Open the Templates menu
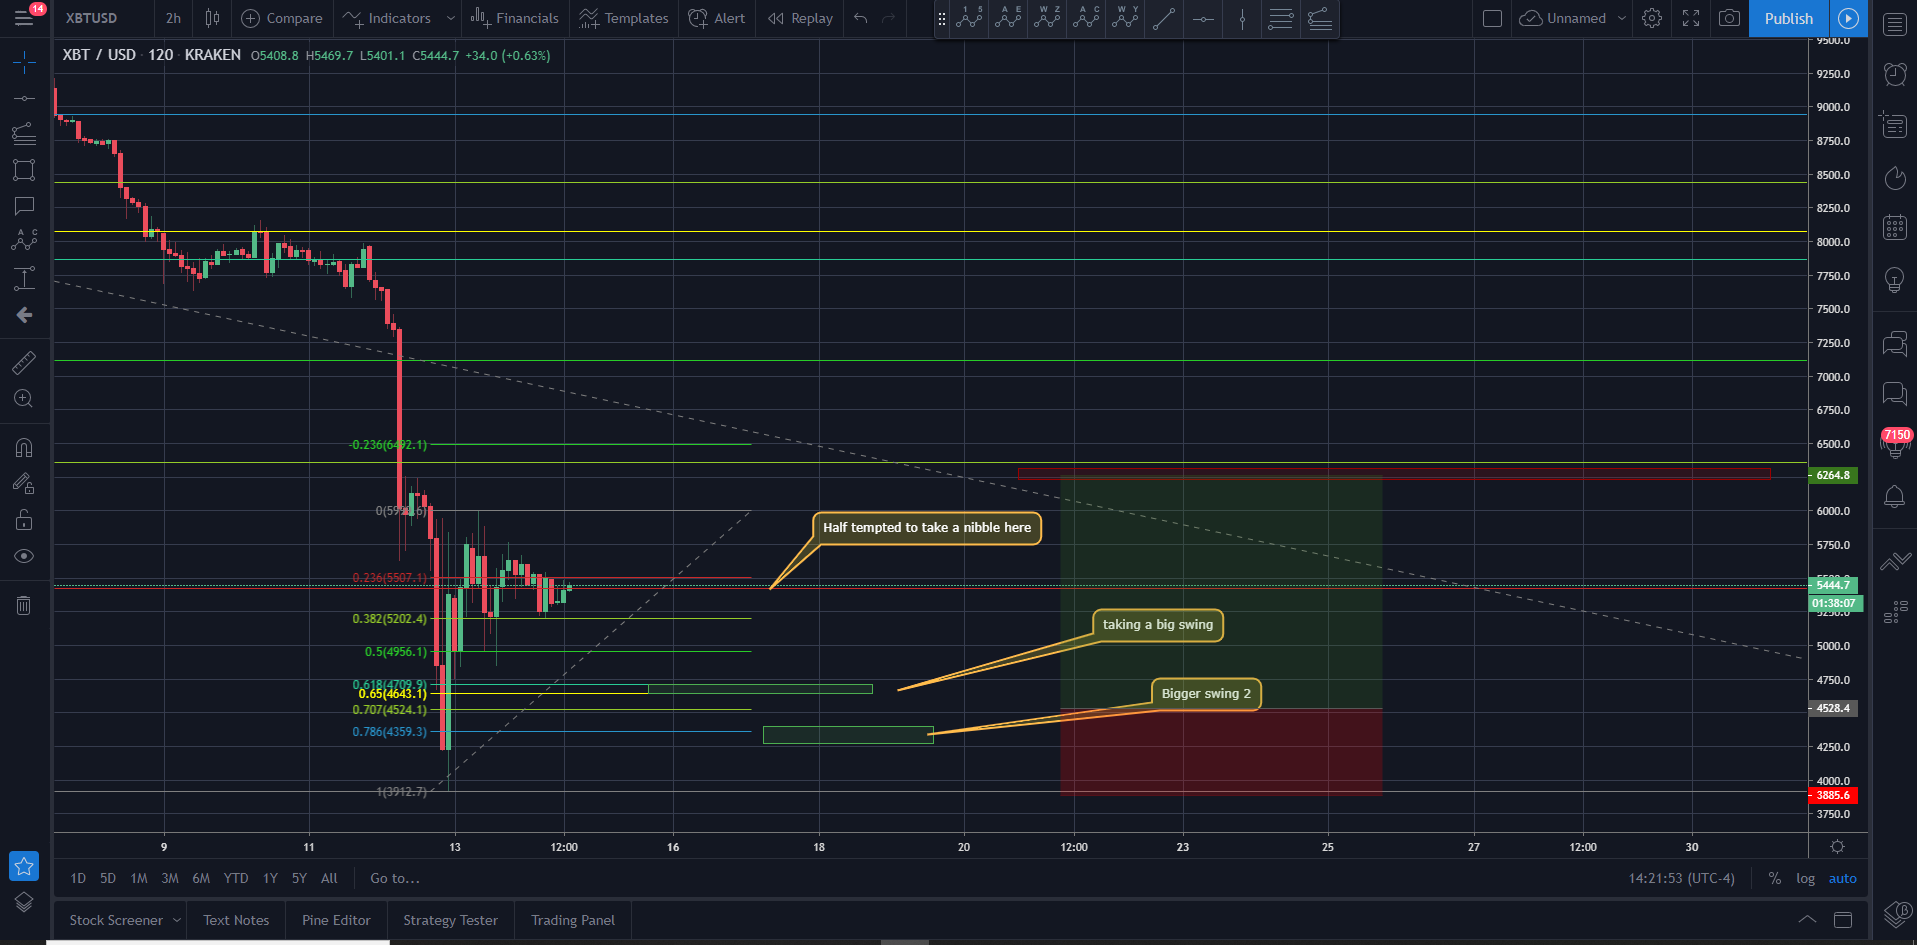 coord(624,18)
